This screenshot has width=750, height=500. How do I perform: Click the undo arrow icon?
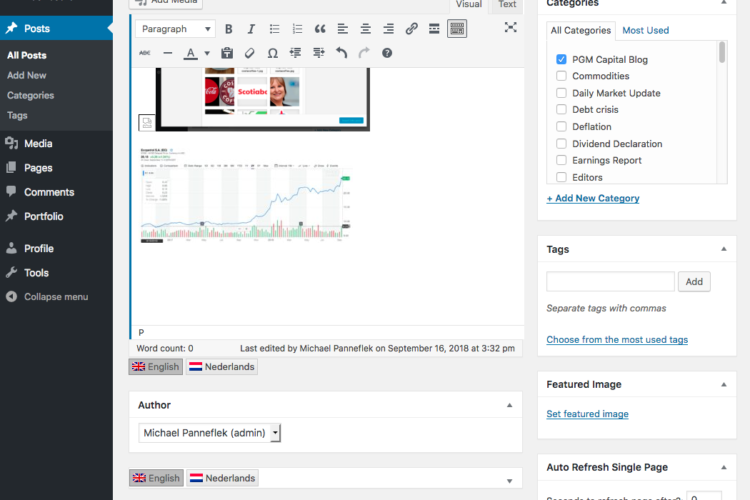(342, 52)
